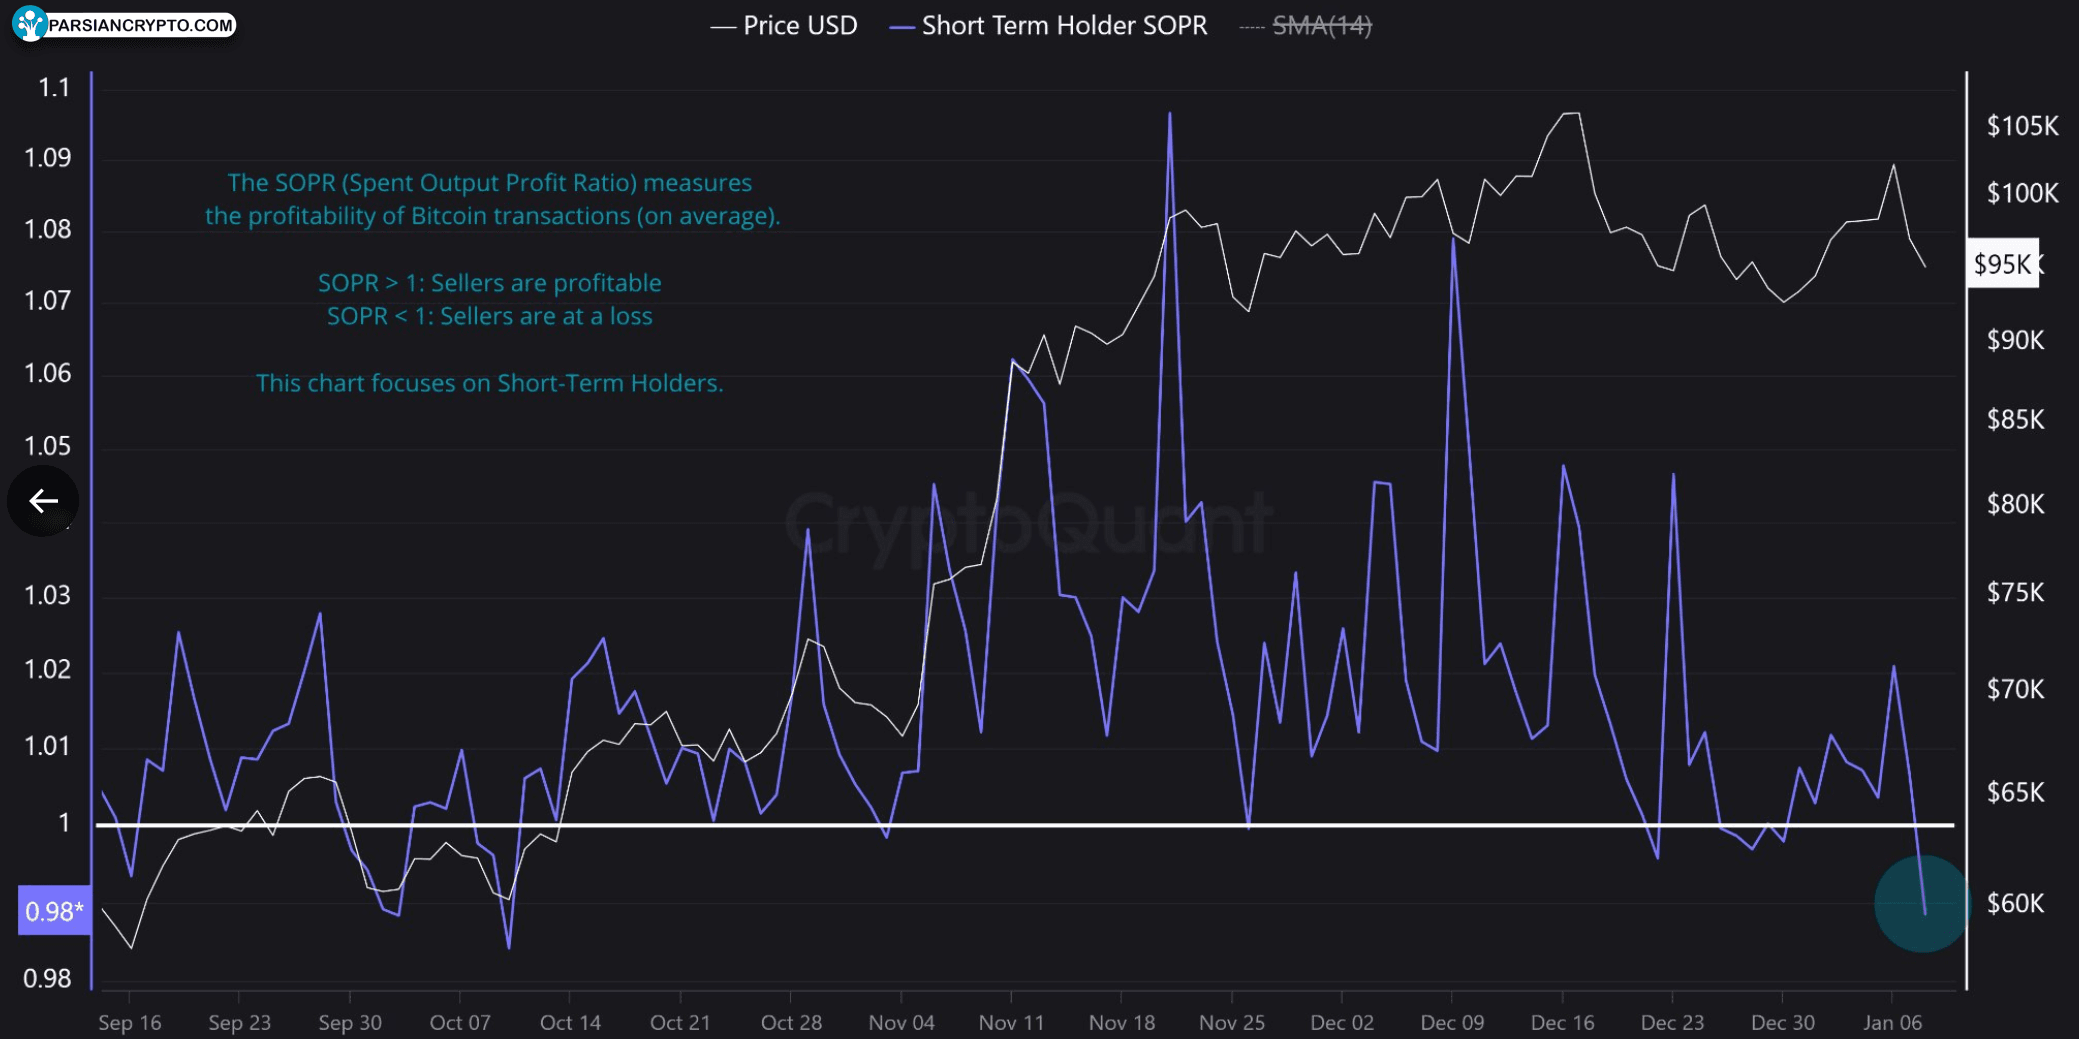Click the $105K price axis label

click(x=2022, y=126)
